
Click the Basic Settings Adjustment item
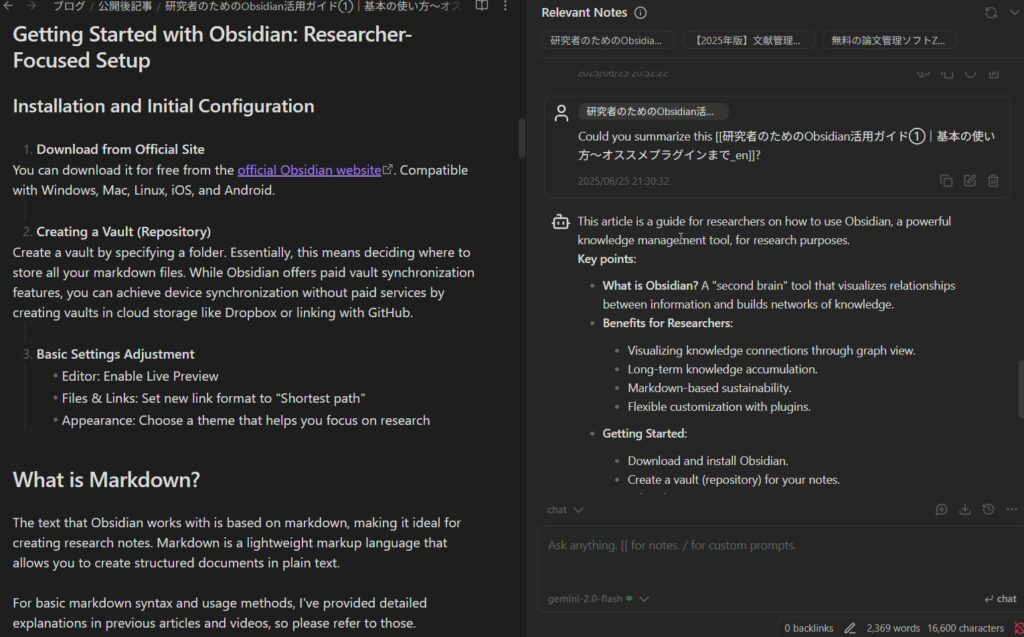pyautogui.click(x=116, y=353)
